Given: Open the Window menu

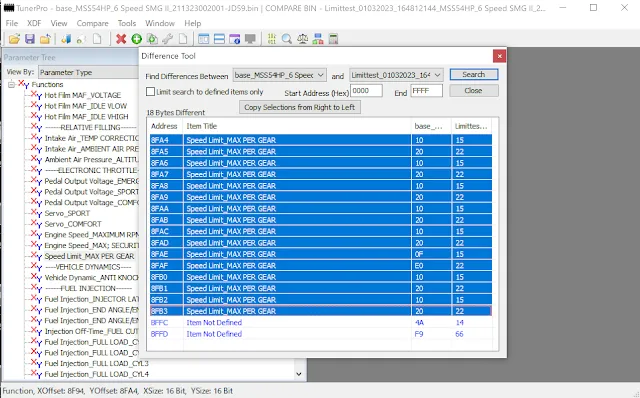Looking at the screenshot, I should click(160, 23).
